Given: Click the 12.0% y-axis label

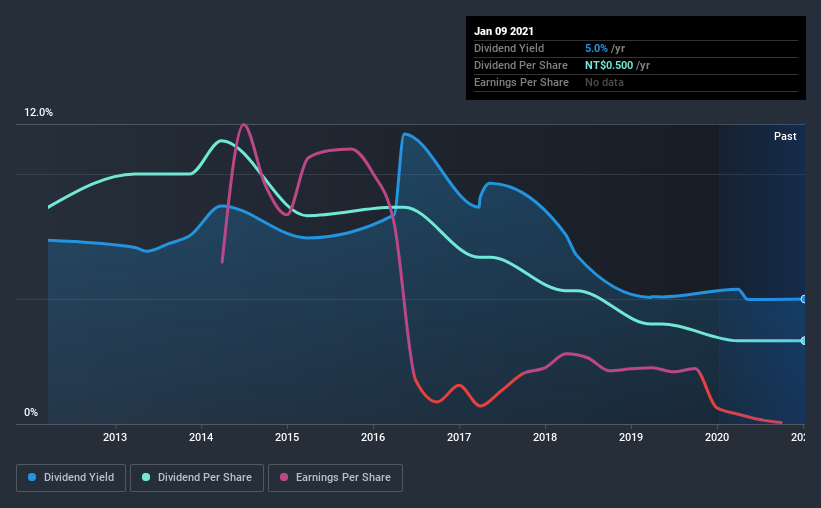Looking at the screenshot, I should (38, 113).
